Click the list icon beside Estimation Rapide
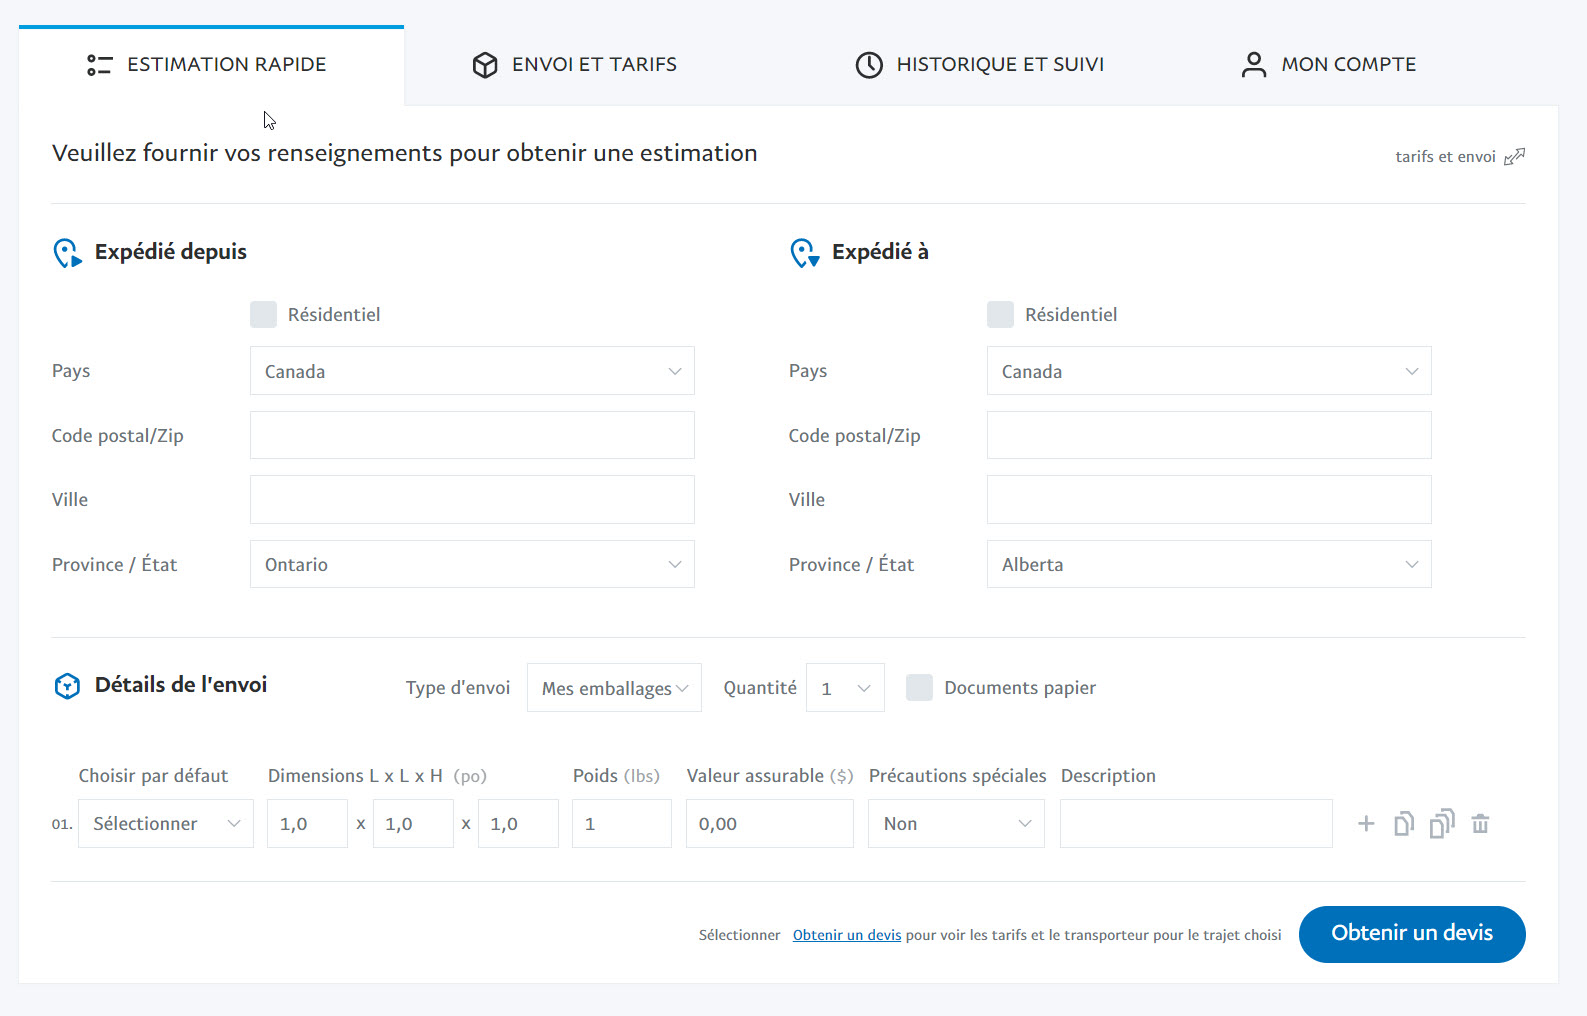 pos(99,65)
